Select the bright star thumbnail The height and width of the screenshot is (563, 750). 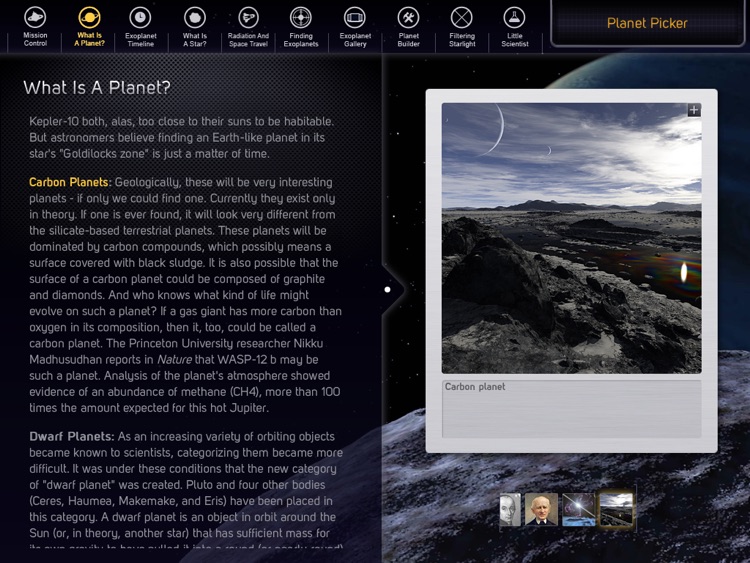point(578,510)
